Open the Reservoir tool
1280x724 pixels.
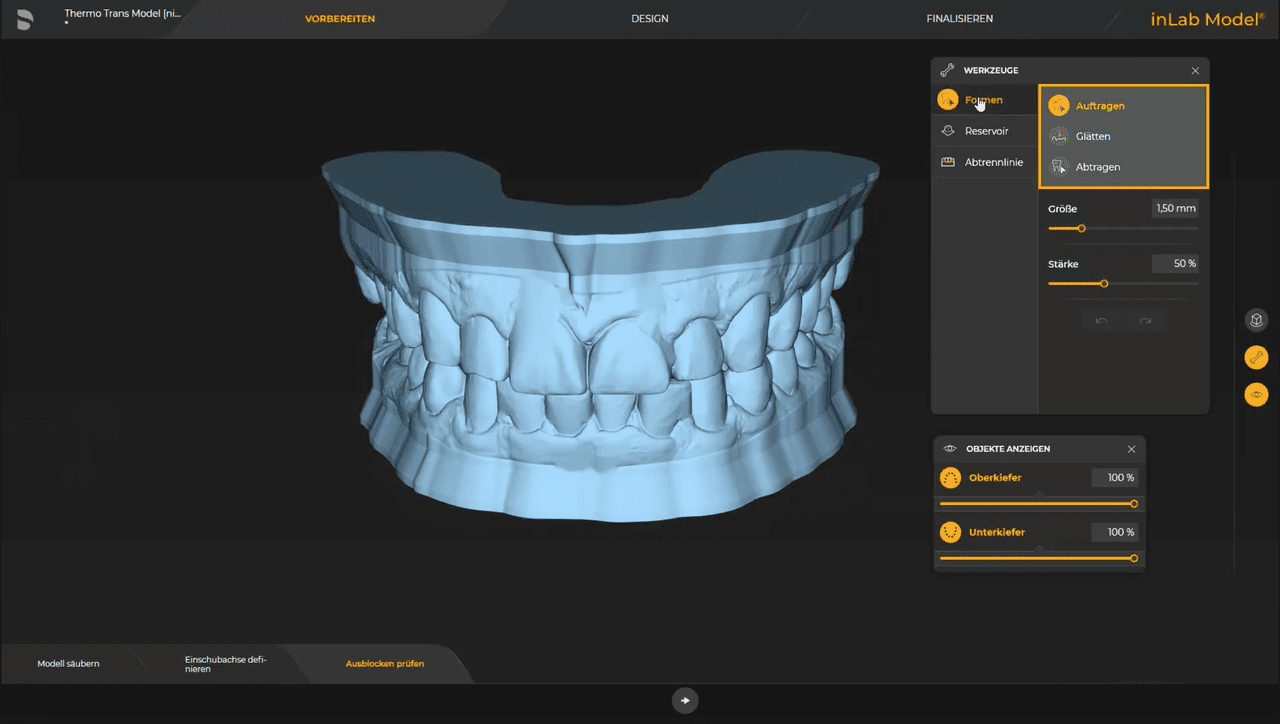985,130
